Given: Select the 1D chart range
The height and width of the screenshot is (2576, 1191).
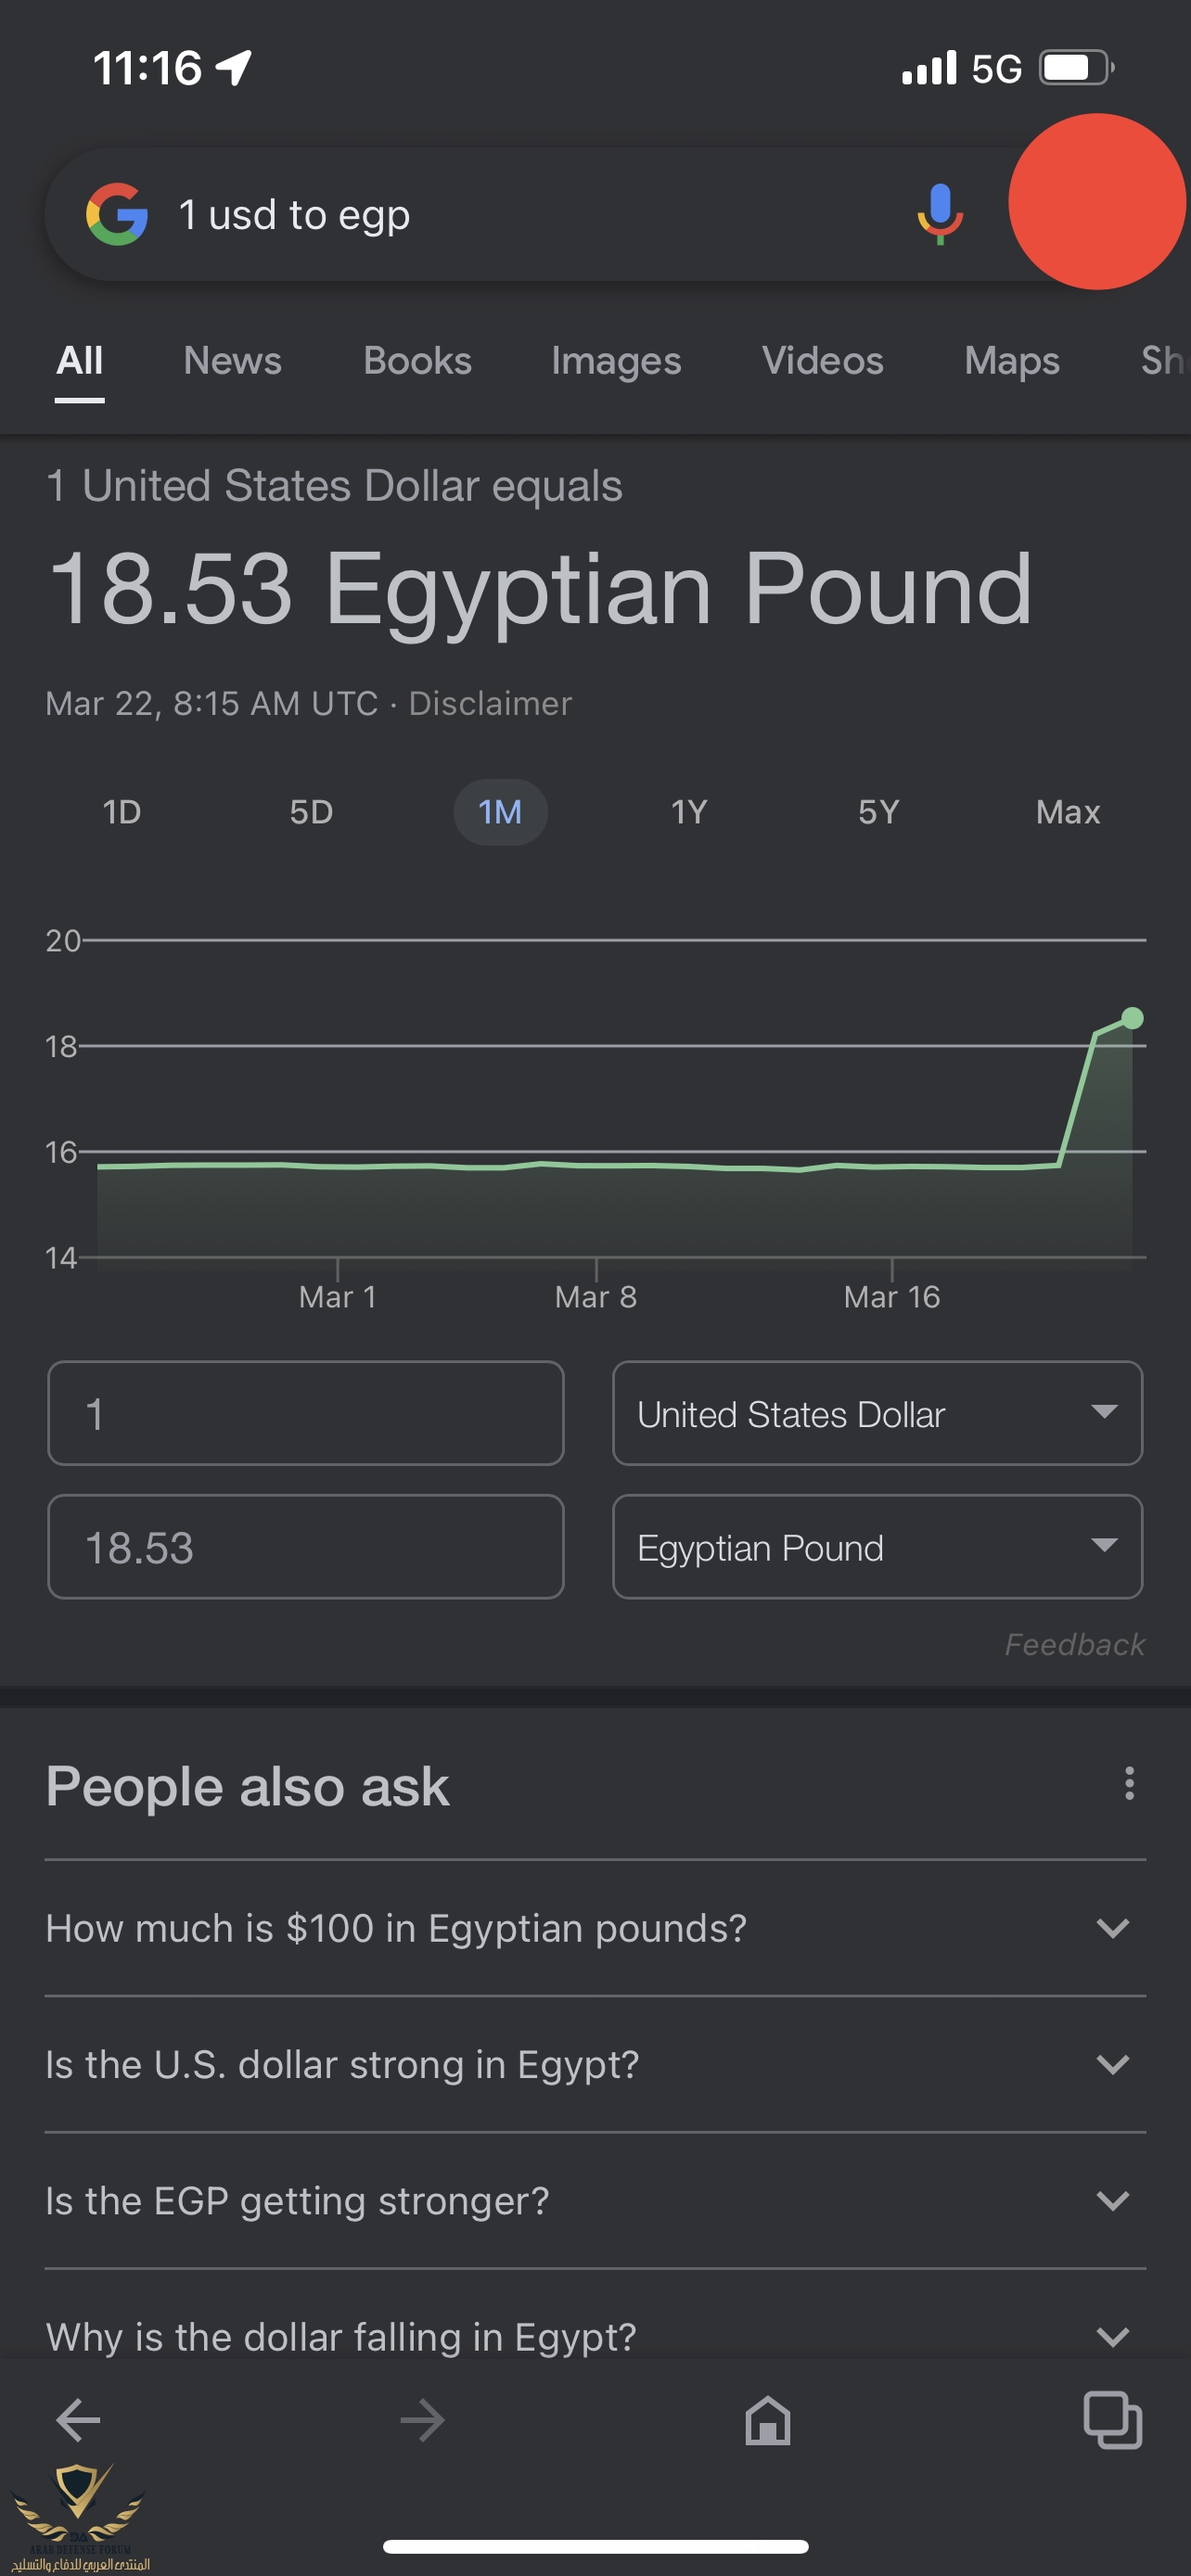Looking at the screenshot, I should 122,812.
